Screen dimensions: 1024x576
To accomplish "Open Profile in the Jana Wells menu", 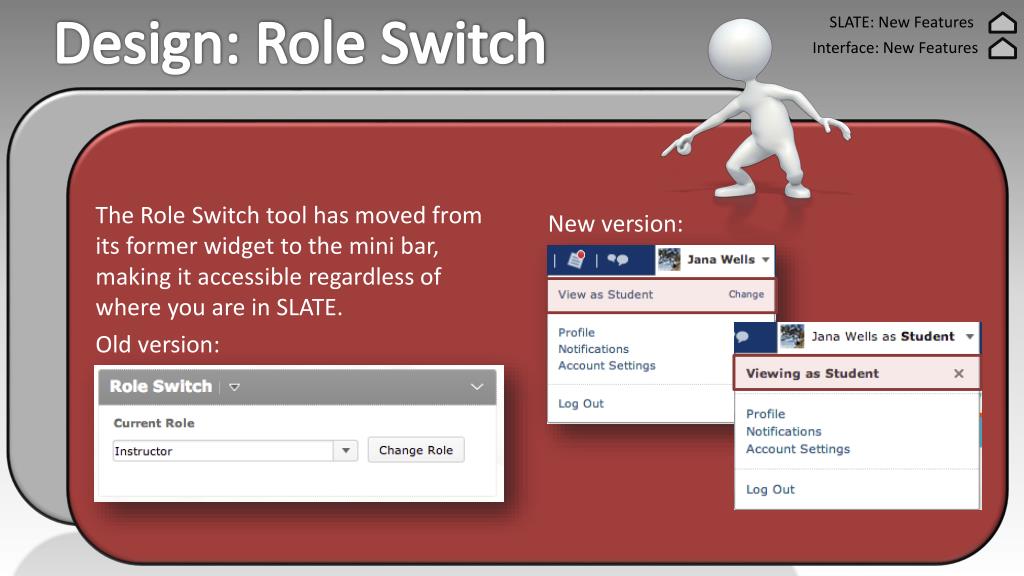I will (x=576, y=332).
